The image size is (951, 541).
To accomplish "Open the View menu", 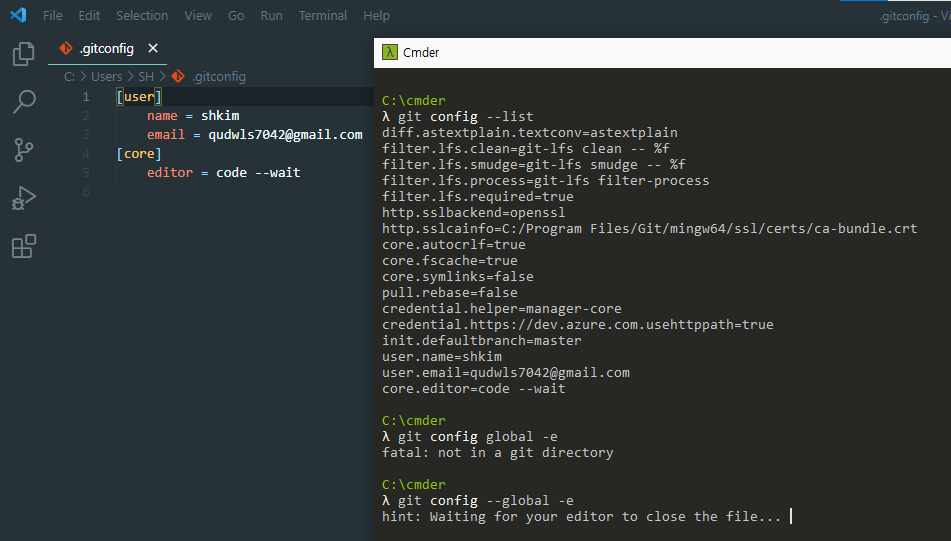I will [198, 16].
